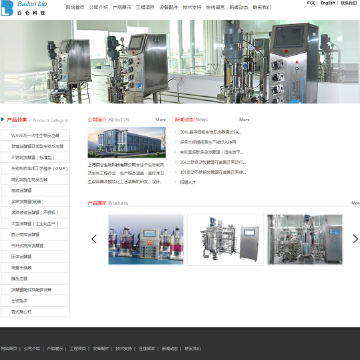This screenshot has width=360, height=360.
Task: Open 工程项目 in the top navigation
Action: point(145,7)
